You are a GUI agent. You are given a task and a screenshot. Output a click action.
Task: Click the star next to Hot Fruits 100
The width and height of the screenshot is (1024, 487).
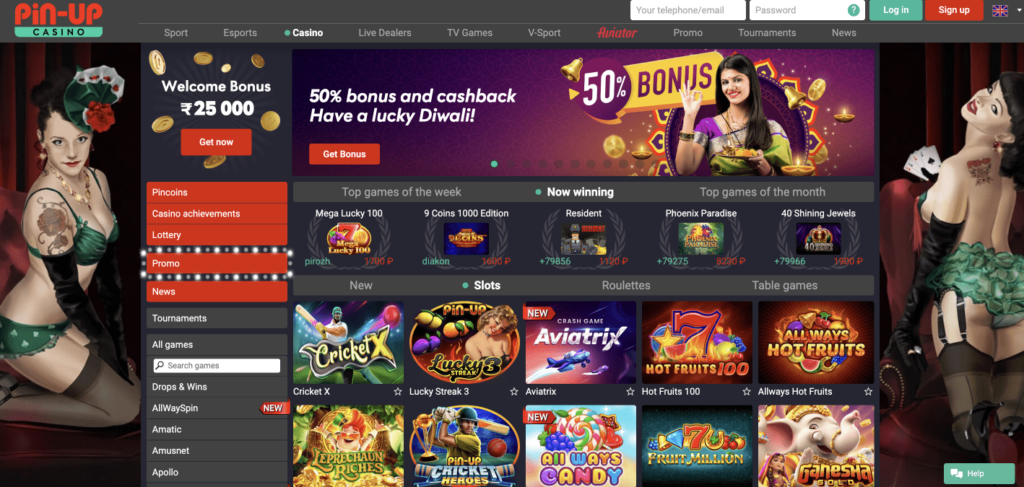point(746,392)
